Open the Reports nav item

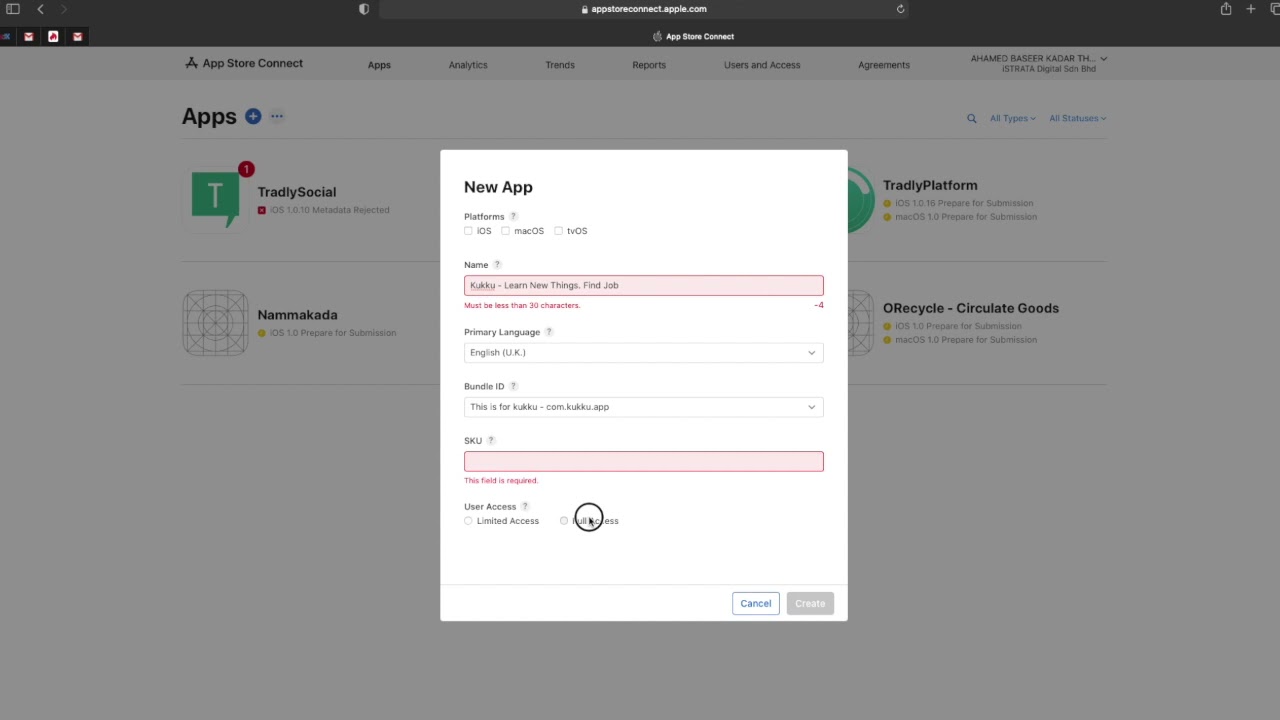(x=649, y=65)
